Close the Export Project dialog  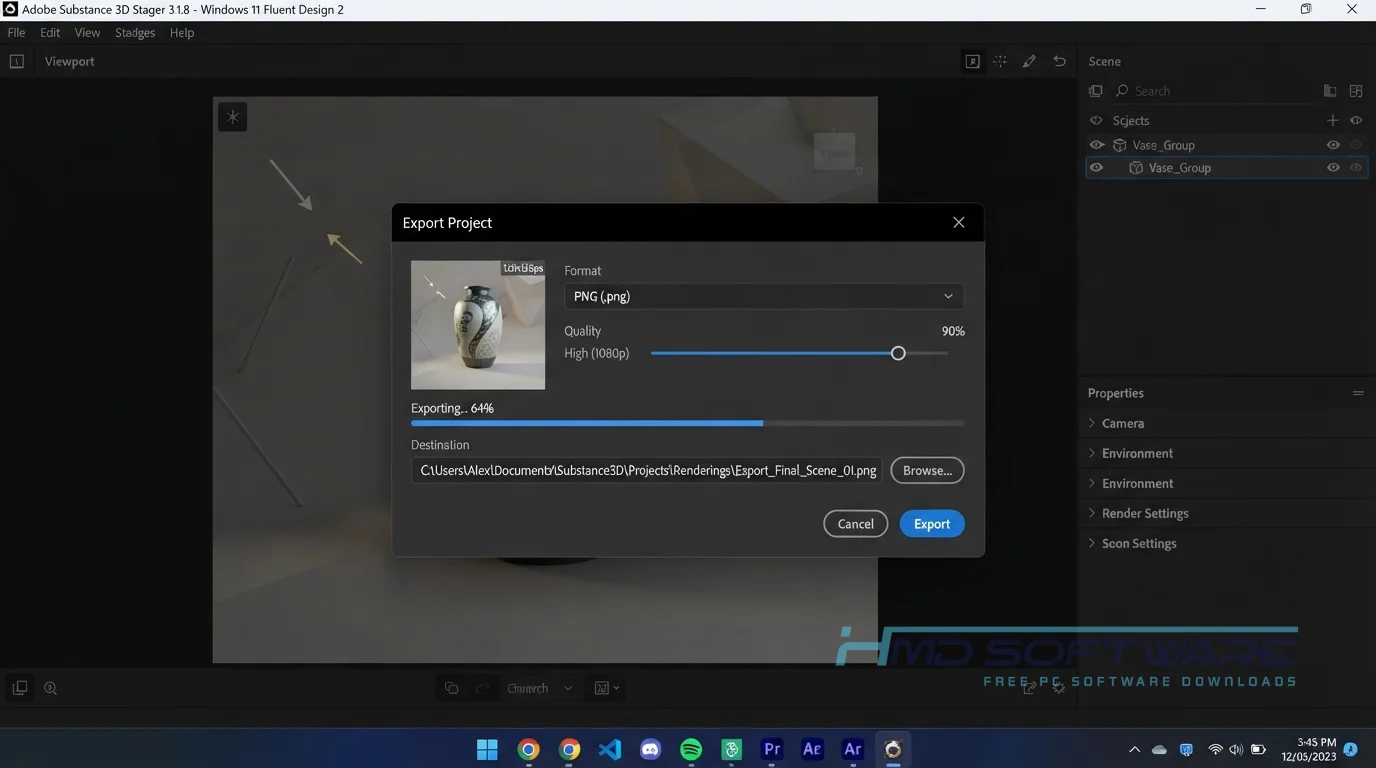pyautogui.click(x=959, y=222)
